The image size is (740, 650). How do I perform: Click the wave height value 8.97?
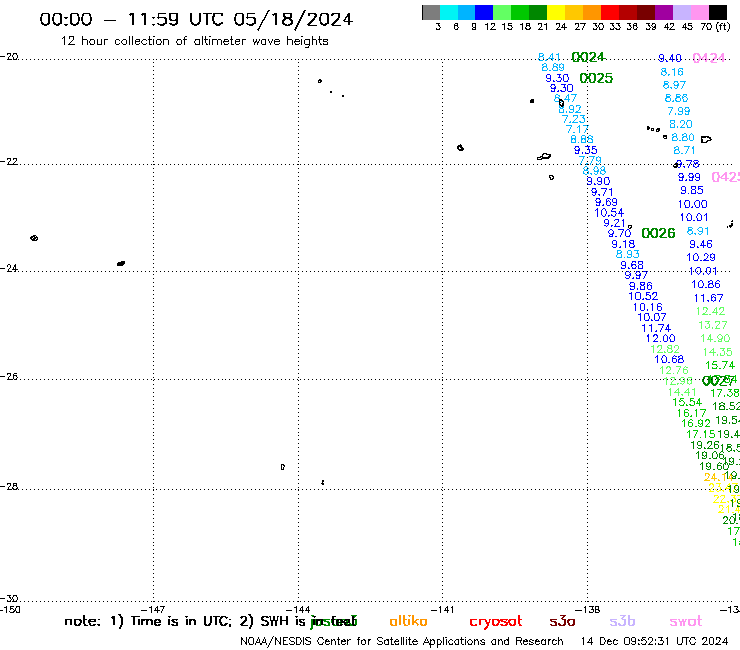pos(674,85)
